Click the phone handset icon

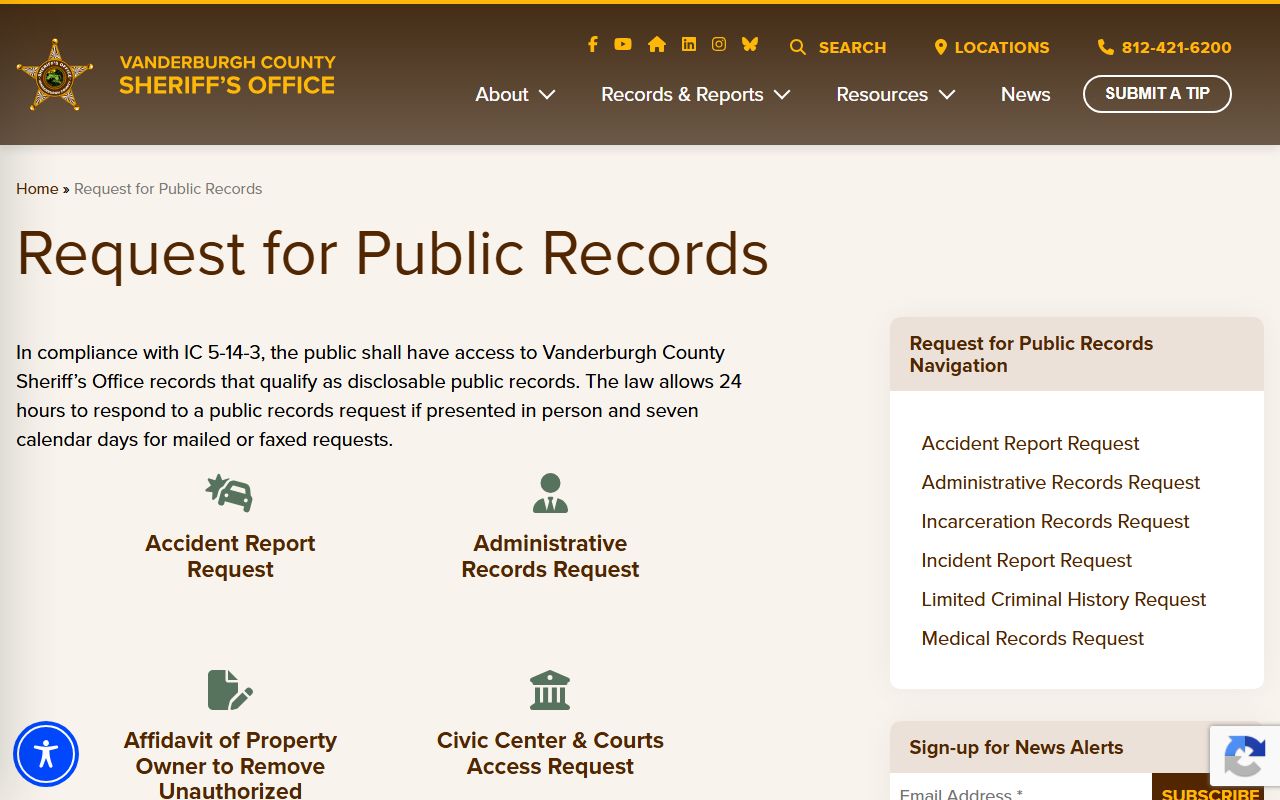point(1105,47)
